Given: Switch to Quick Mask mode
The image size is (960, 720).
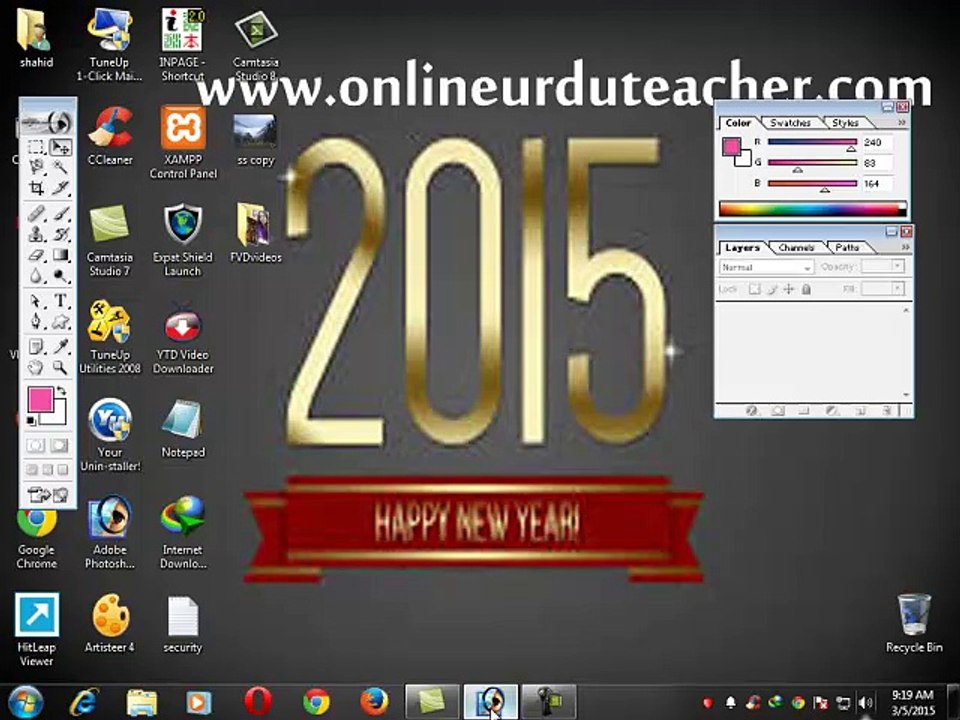Looking at the screenshot, I should pos(60,445).
